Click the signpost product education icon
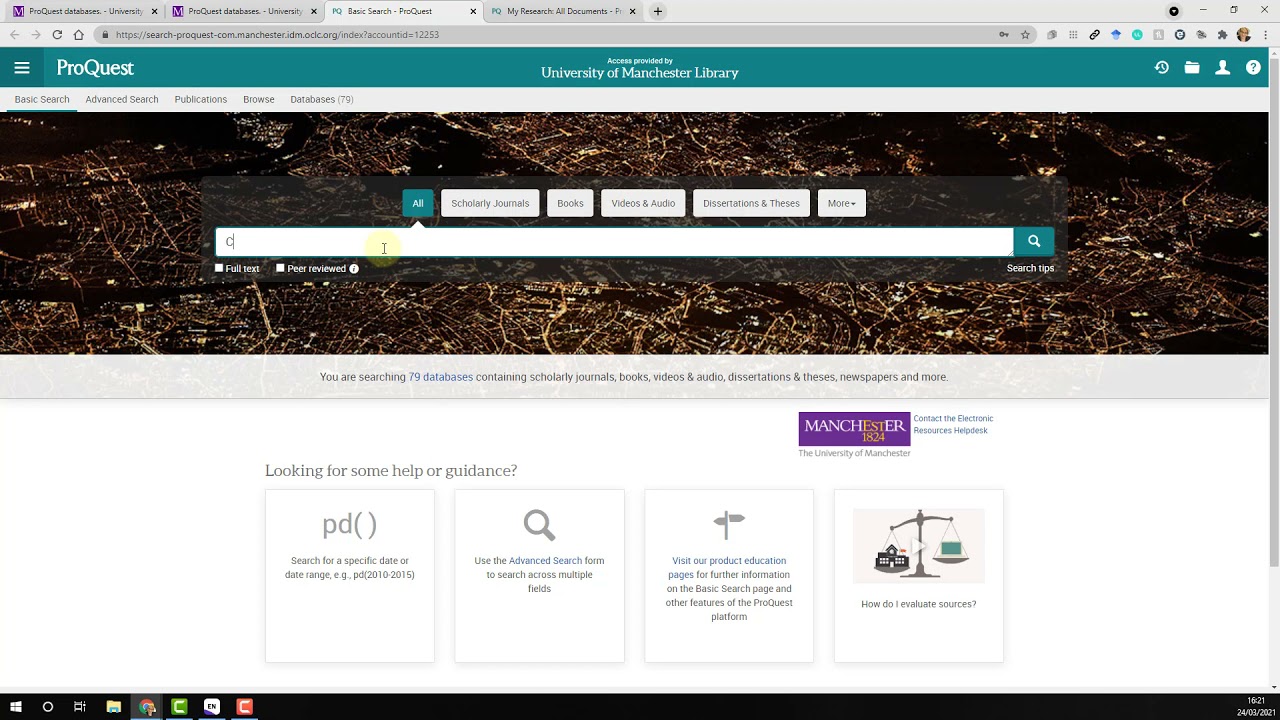Viewport: 1280px width, 720px height. tap(729, 525)
